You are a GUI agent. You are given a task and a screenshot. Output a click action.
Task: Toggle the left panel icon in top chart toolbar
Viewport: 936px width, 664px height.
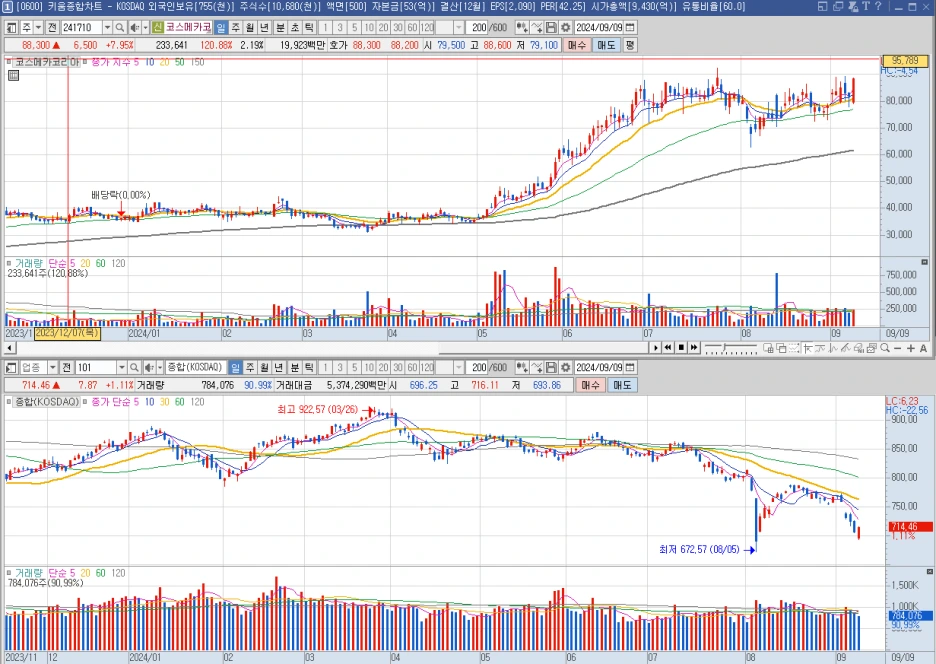11,27
